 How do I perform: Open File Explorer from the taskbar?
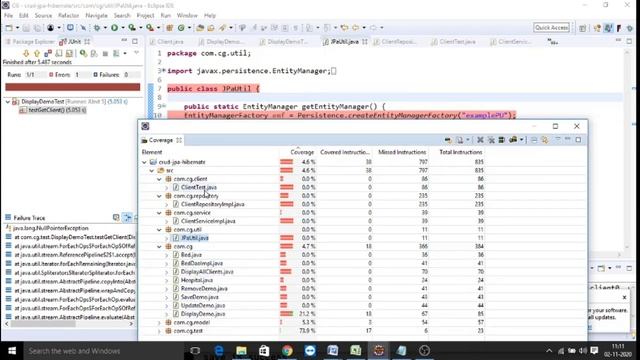(x=242, y=351)
